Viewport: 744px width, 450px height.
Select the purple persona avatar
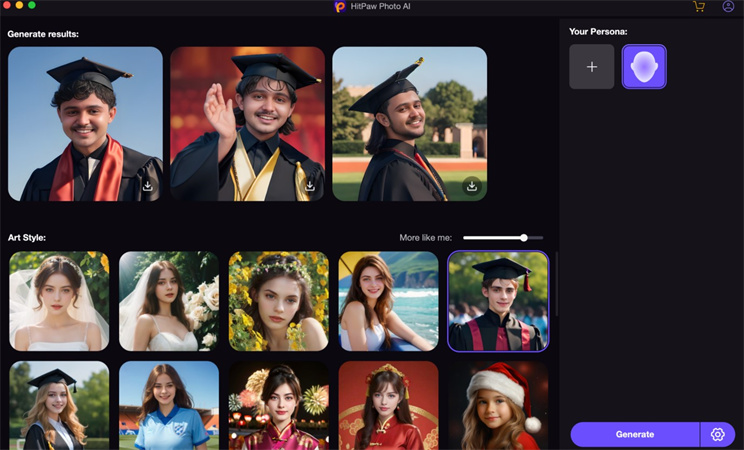pyautogui.click(x=644, y=67)
